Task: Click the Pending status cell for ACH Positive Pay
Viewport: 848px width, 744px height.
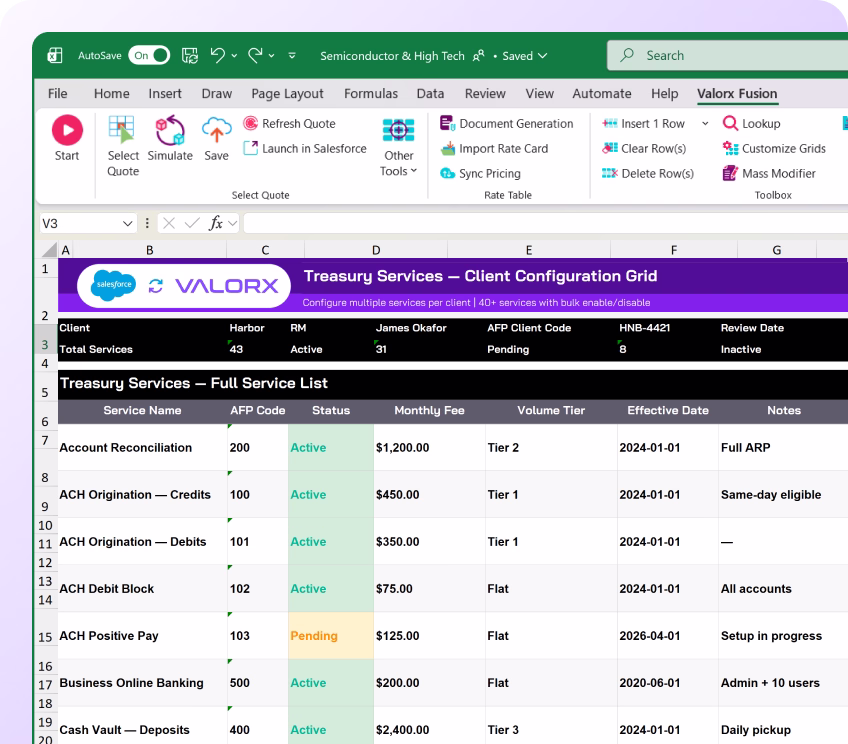Action: [330, 635]
